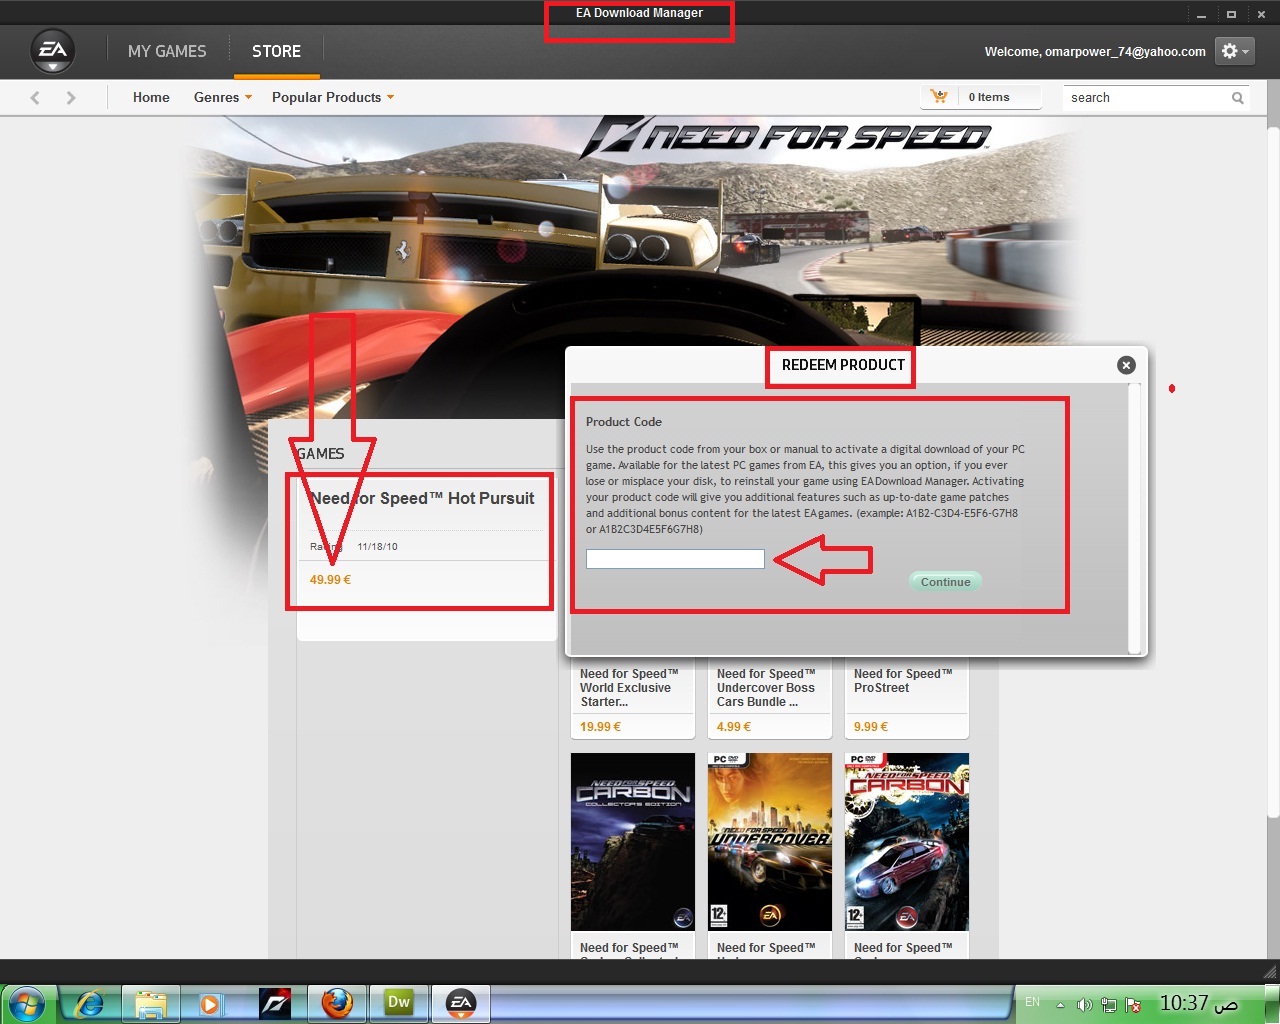Click the 4.99 € price label
Viewport: 1280px width, 1024px height.
(734, 727)
